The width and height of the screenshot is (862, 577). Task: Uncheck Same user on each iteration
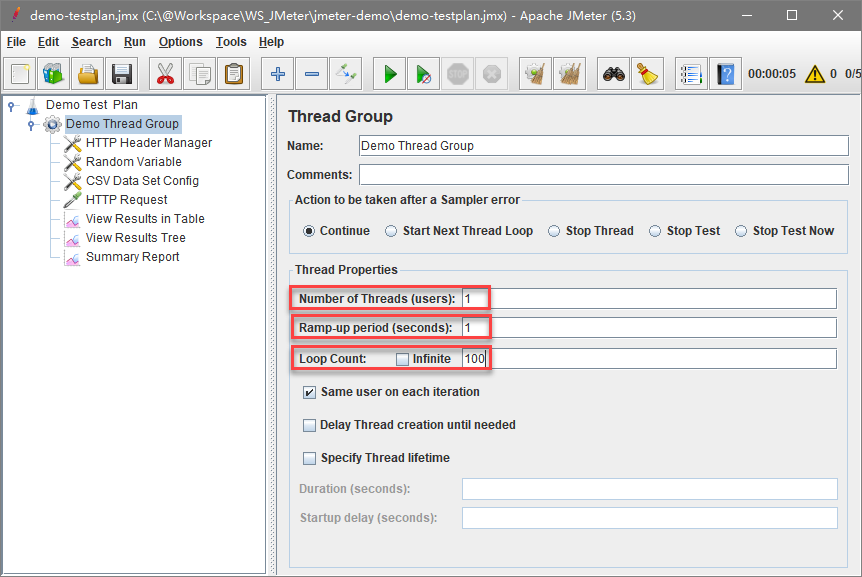coord(310,392)
